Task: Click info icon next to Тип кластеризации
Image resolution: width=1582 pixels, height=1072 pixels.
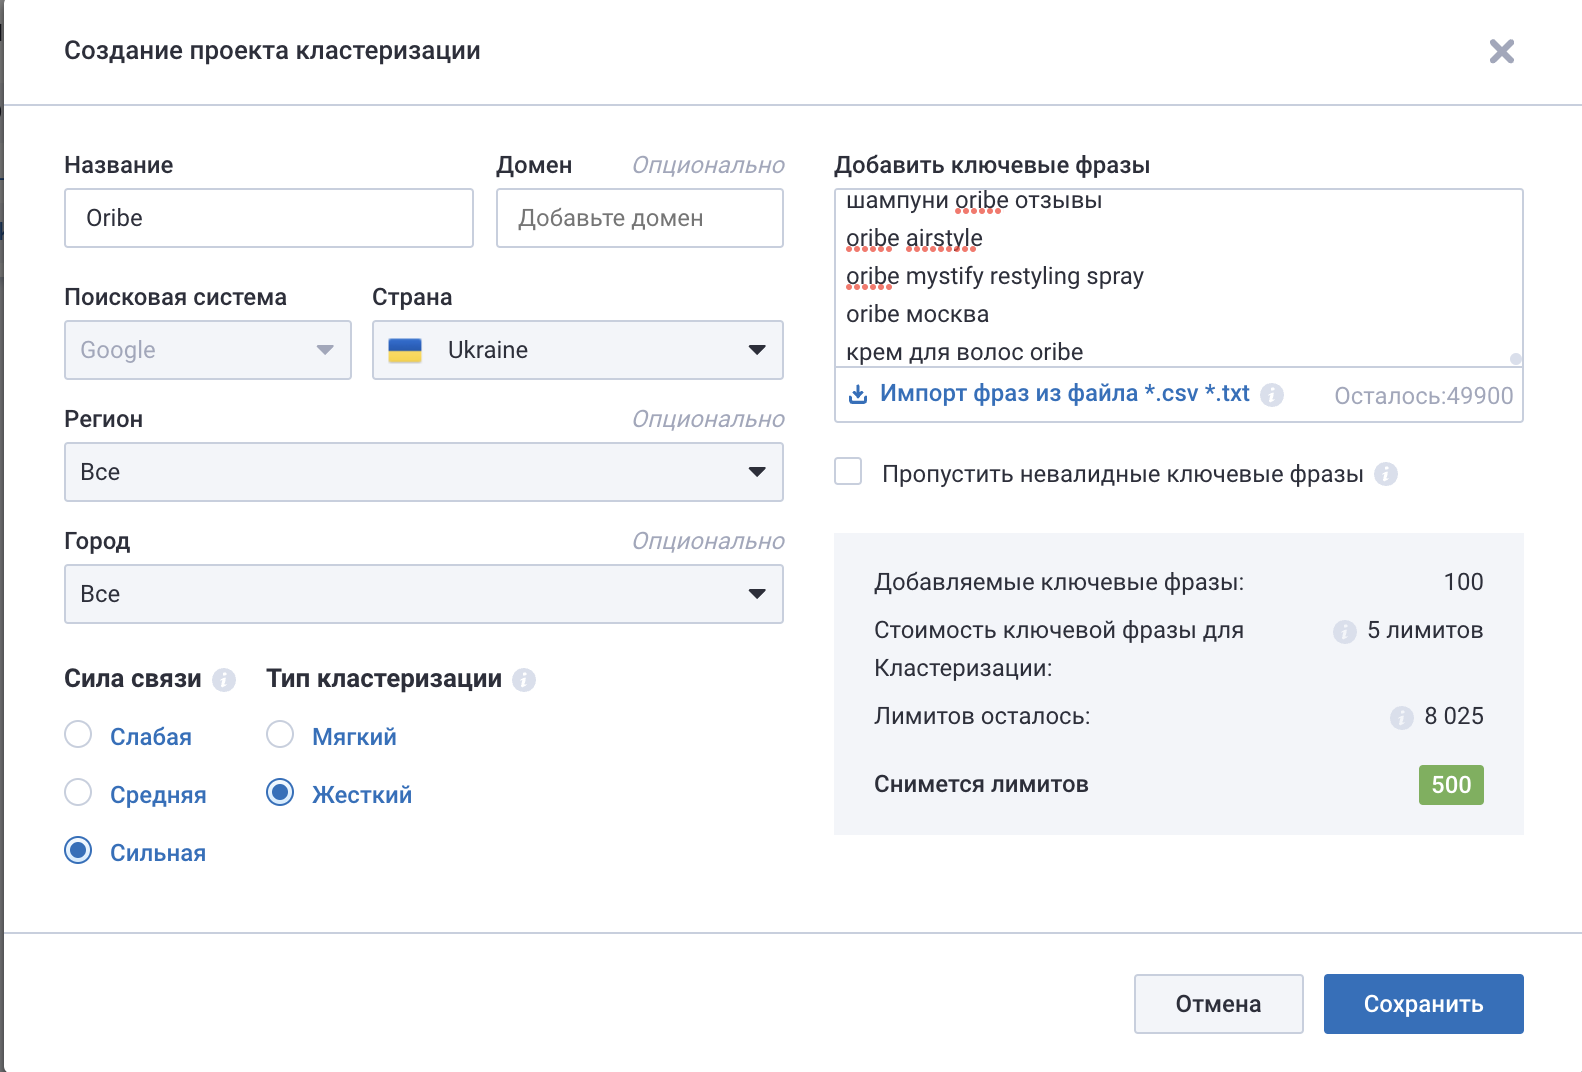Action: coord(524,680)
